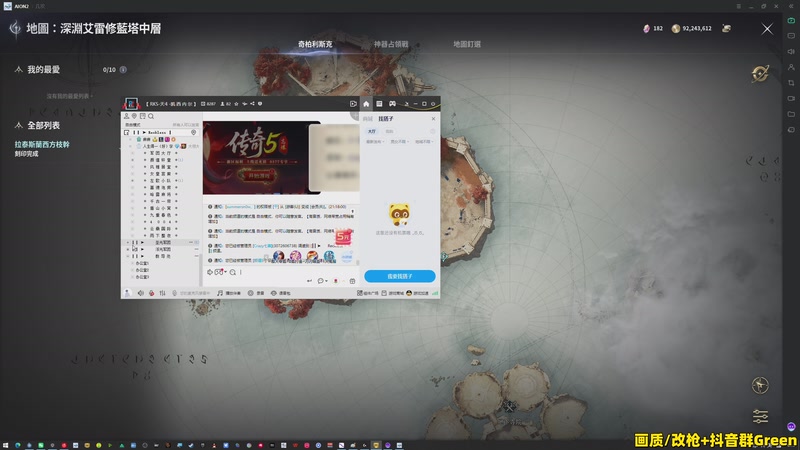Open the emulator sidebar folder icon
This screenshot has height=450, width=800.
click(791, 114)
